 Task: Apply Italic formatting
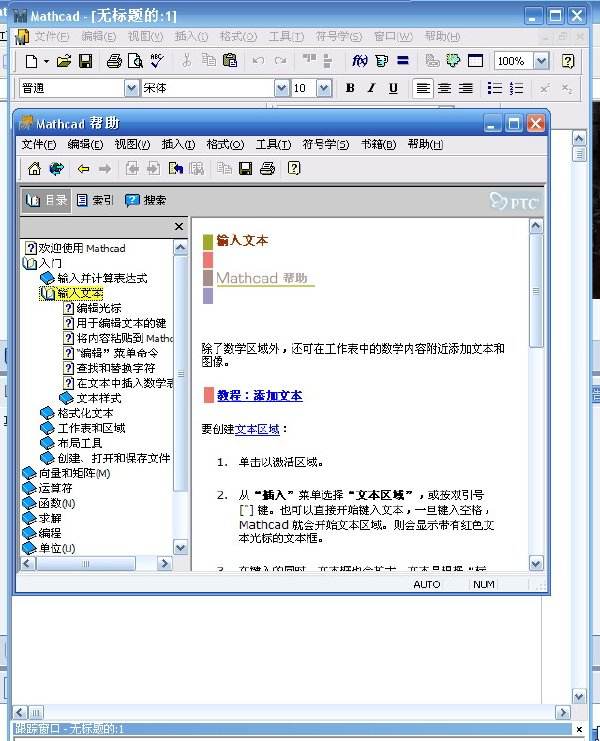[x=372, y=88]
